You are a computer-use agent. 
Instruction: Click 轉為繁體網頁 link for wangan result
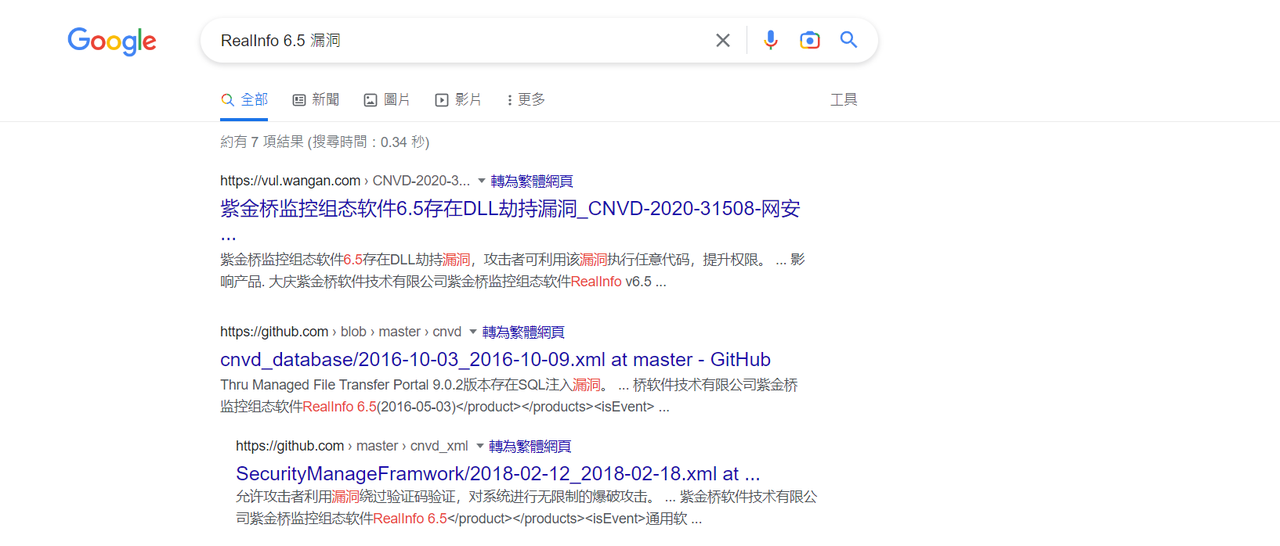click(532, 181)
